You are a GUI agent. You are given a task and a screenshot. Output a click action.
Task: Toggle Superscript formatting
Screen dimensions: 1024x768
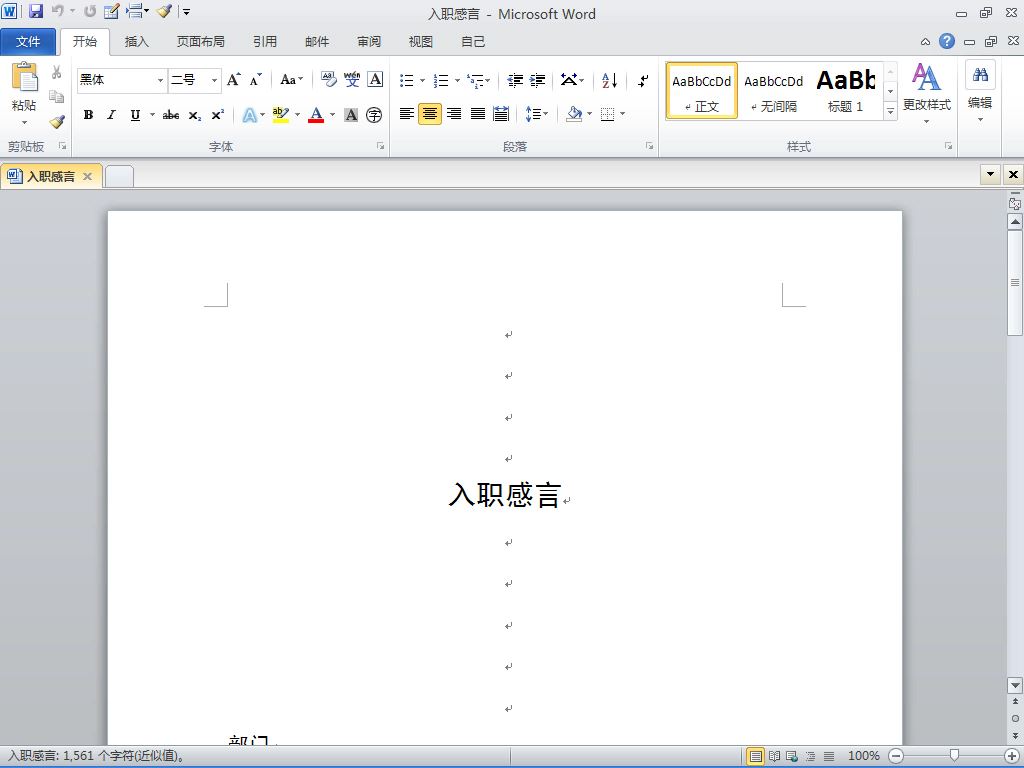pos(217,115)
